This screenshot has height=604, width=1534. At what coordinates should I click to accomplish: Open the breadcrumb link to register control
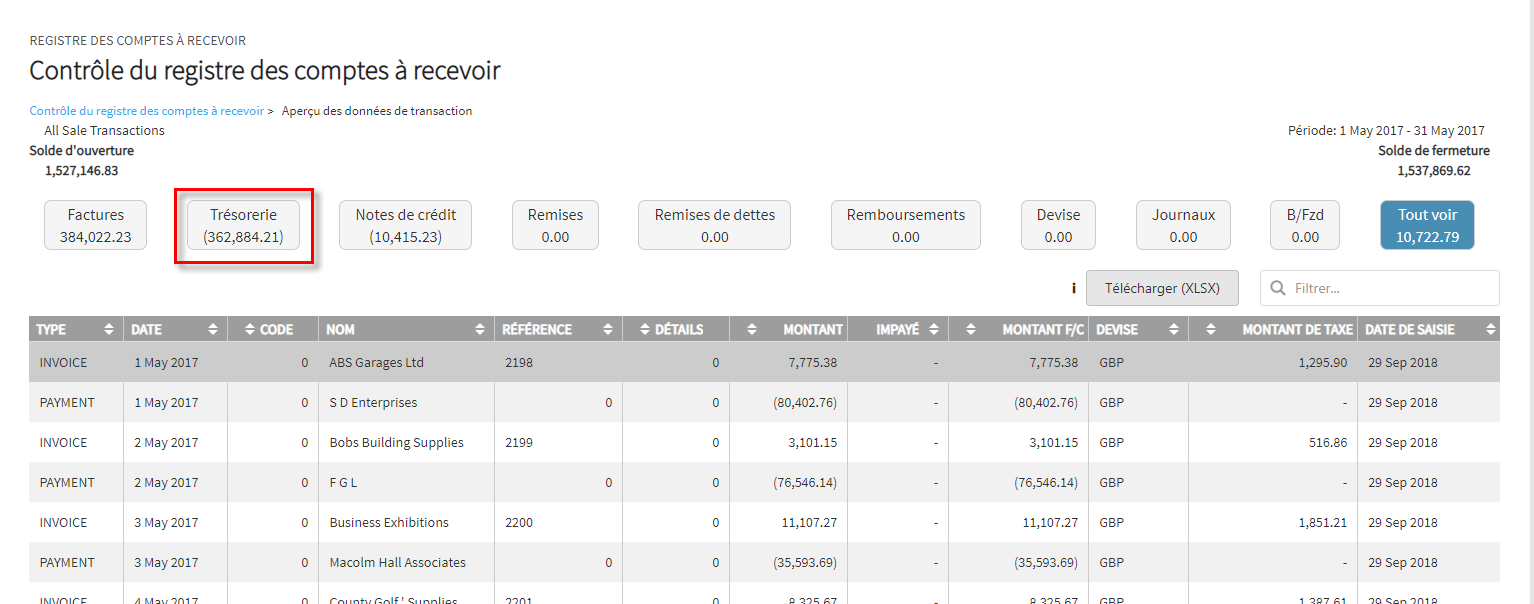(146, 111)
